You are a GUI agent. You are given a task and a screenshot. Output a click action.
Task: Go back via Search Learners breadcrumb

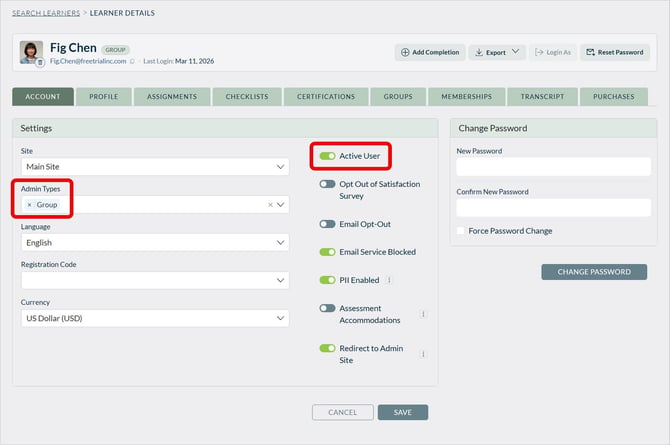click(46, 13)
